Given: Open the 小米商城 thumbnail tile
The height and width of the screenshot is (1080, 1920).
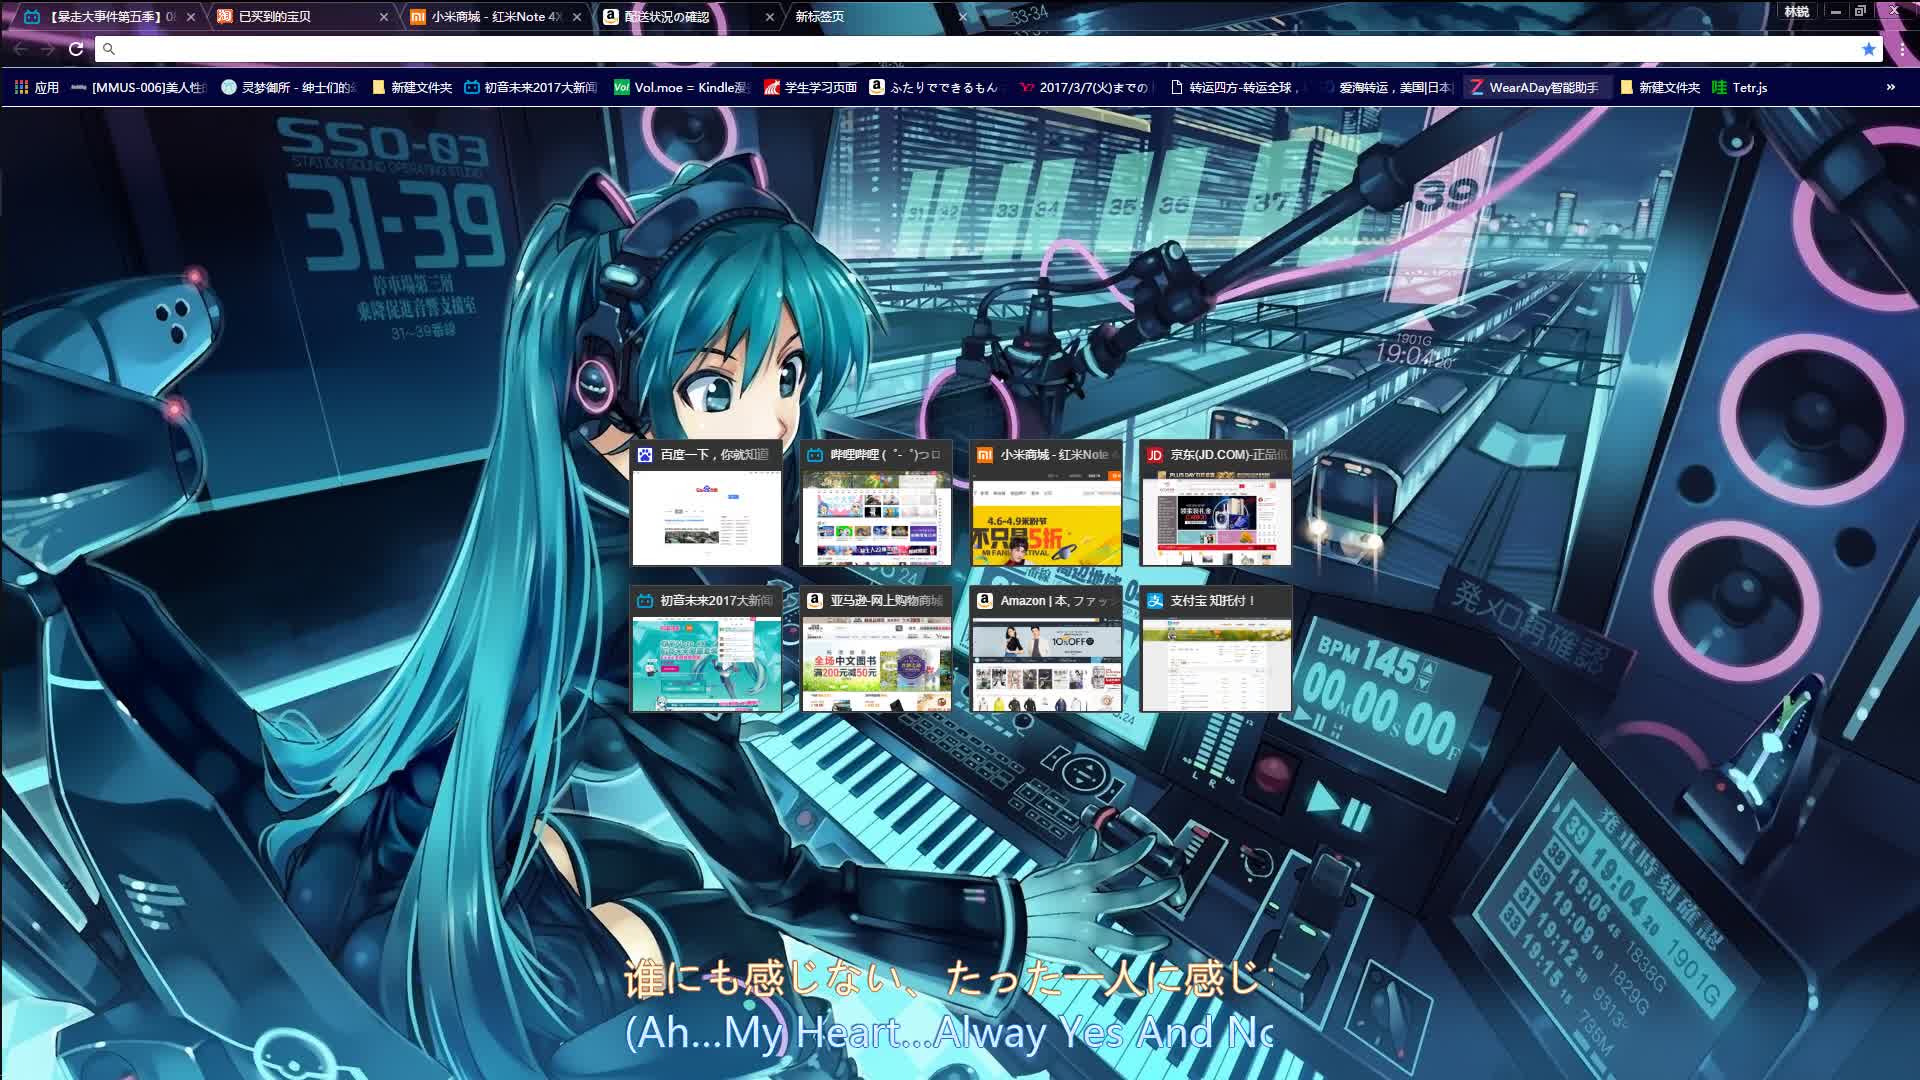Looking at the screenshot, I should (1046, 503).
